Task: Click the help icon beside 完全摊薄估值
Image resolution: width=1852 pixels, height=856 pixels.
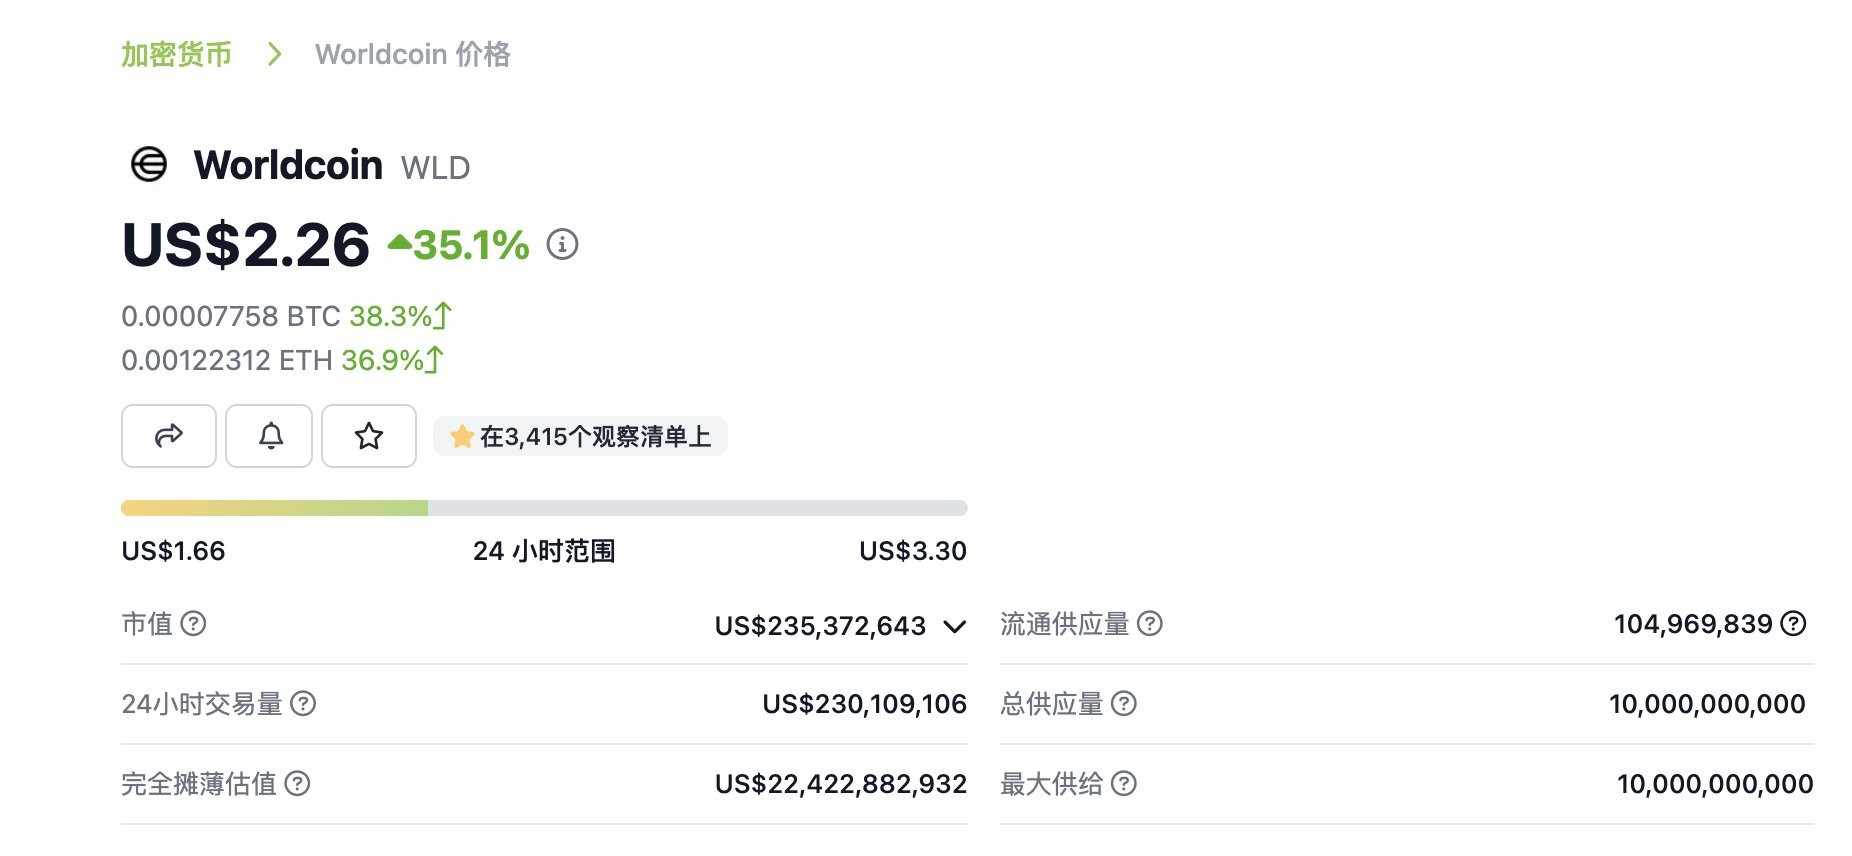Action: click(298, 785)
